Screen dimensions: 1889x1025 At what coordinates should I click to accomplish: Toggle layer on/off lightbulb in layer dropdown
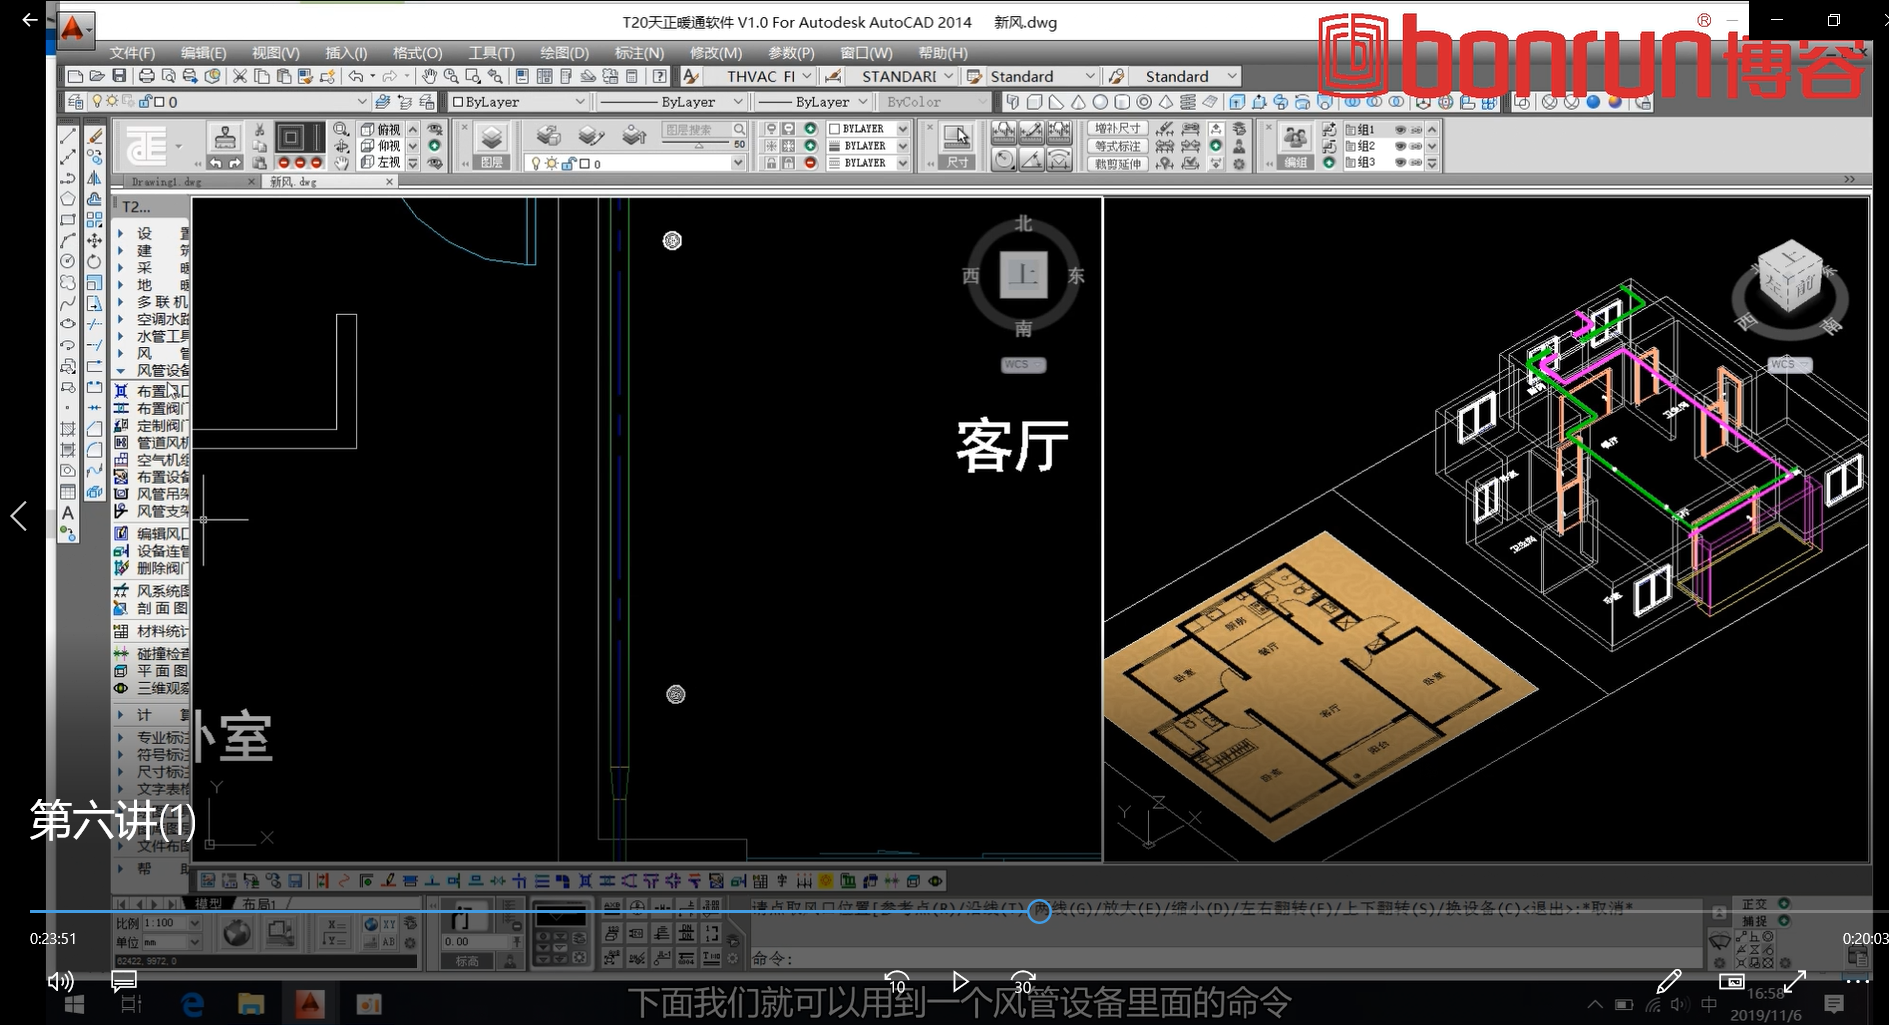(x=97, y=102)
